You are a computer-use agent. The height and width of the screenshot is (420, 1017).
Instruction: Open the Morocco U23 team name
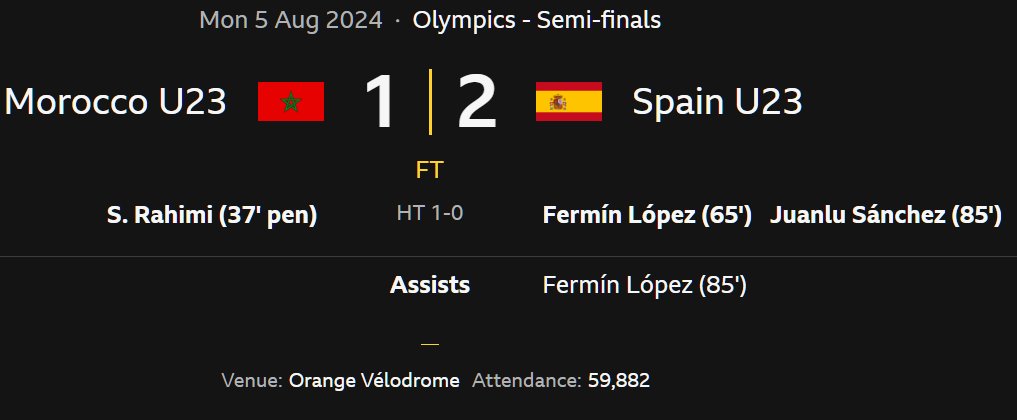115,101
